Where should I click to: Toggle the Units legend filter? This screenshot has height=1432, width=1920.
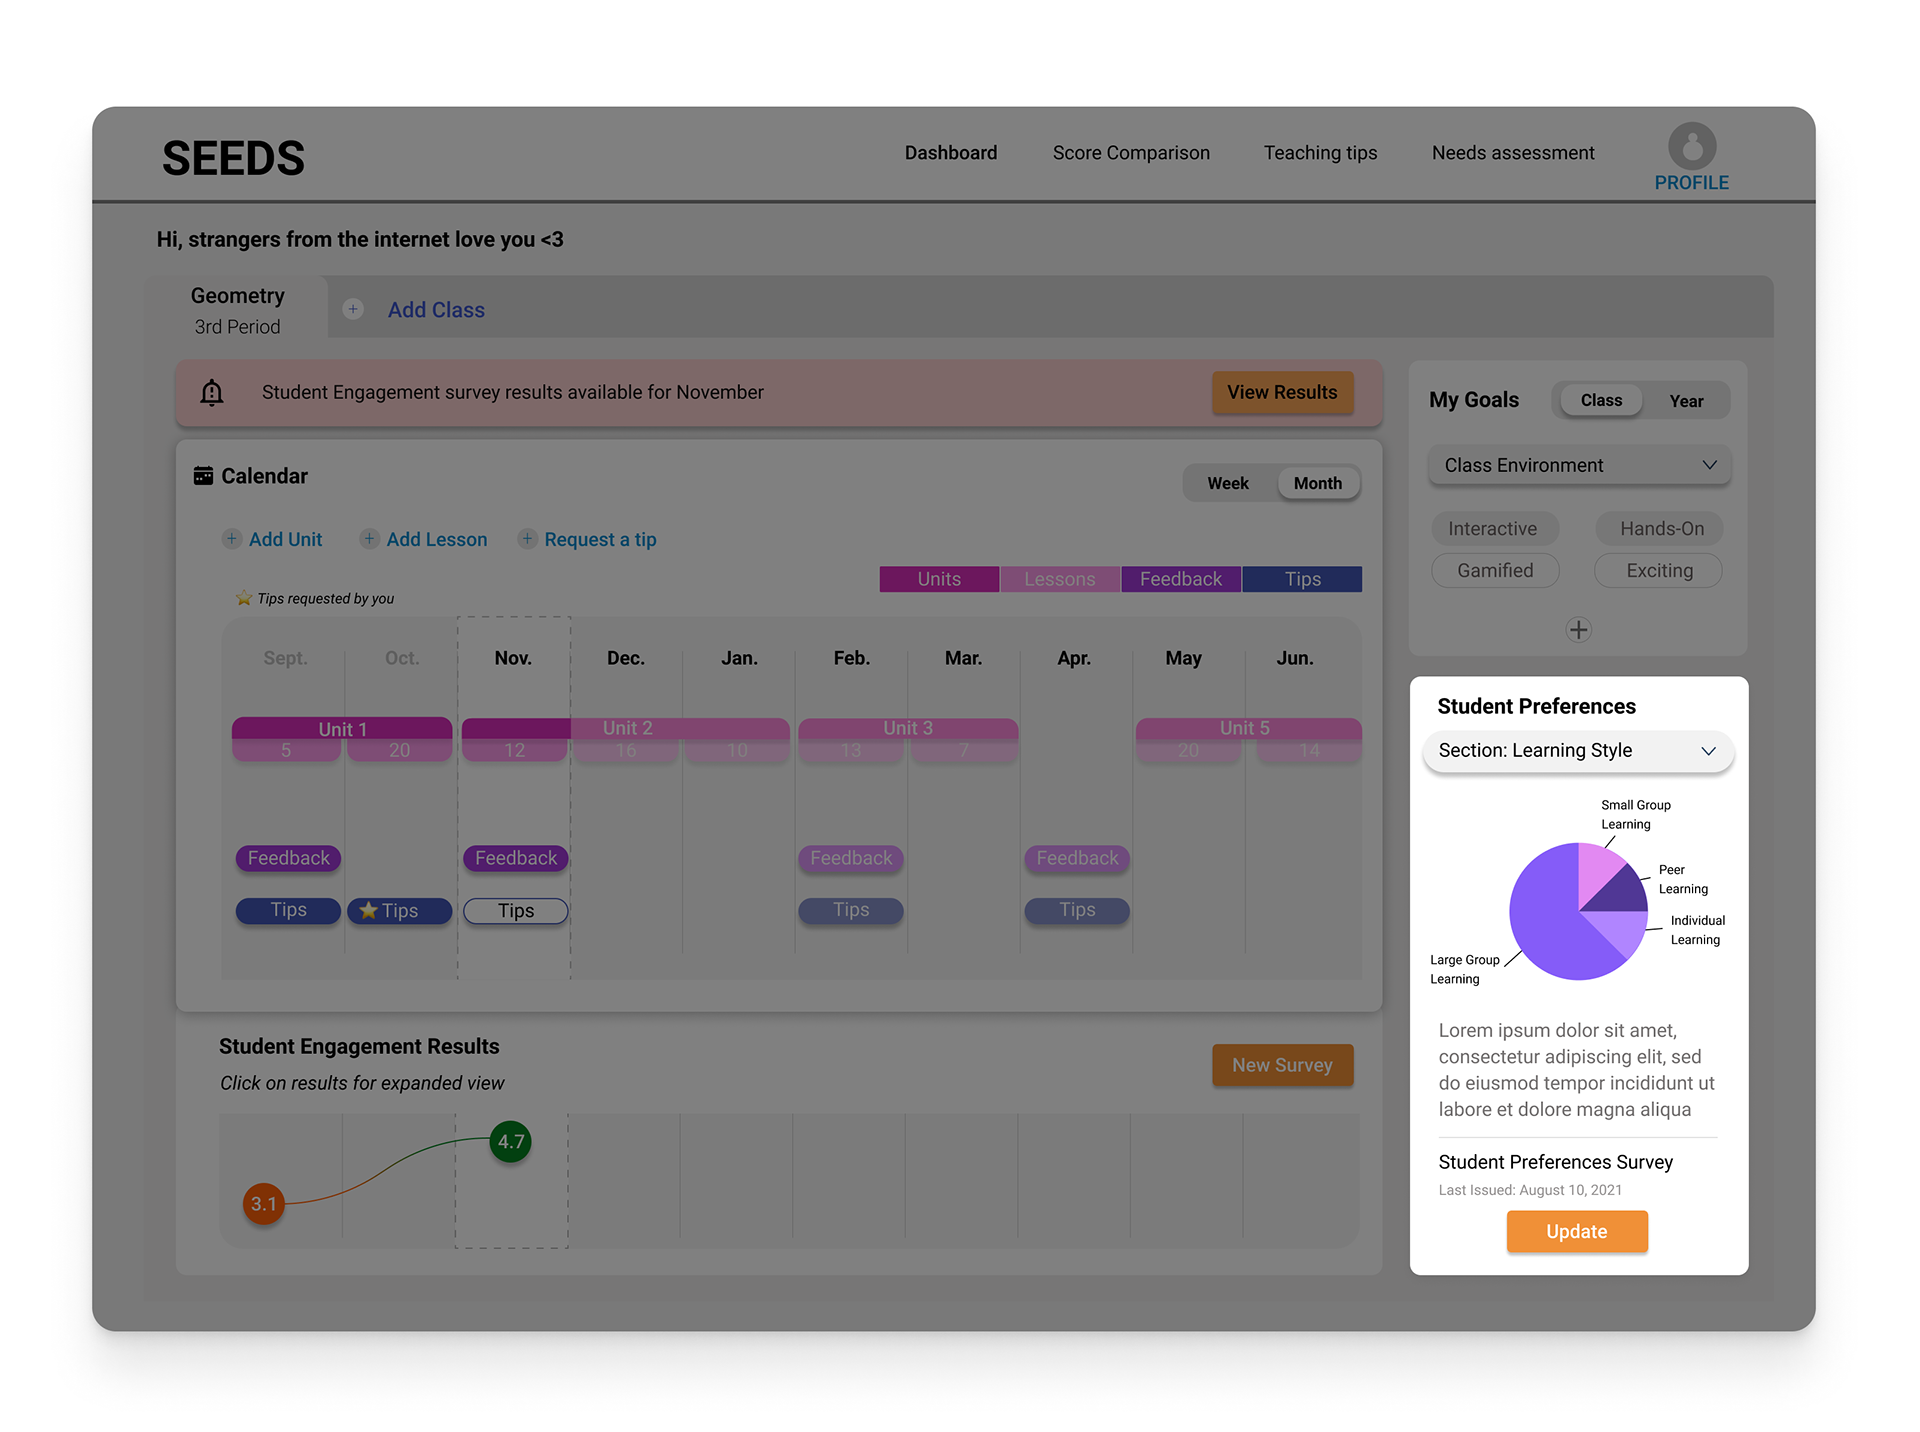pyautogui.click(x=939, y=579)
